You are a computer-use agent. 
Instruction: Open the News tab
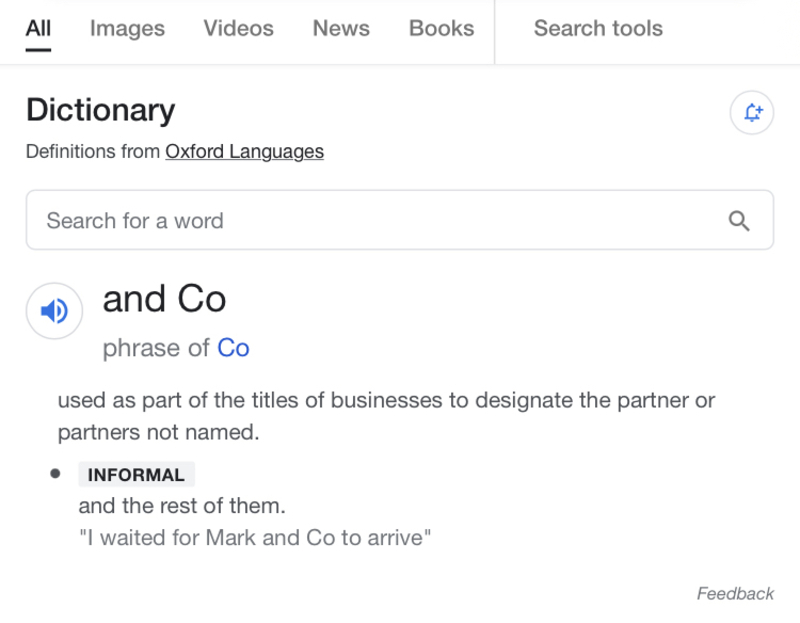pyautogui.click(x=340, y=29)
